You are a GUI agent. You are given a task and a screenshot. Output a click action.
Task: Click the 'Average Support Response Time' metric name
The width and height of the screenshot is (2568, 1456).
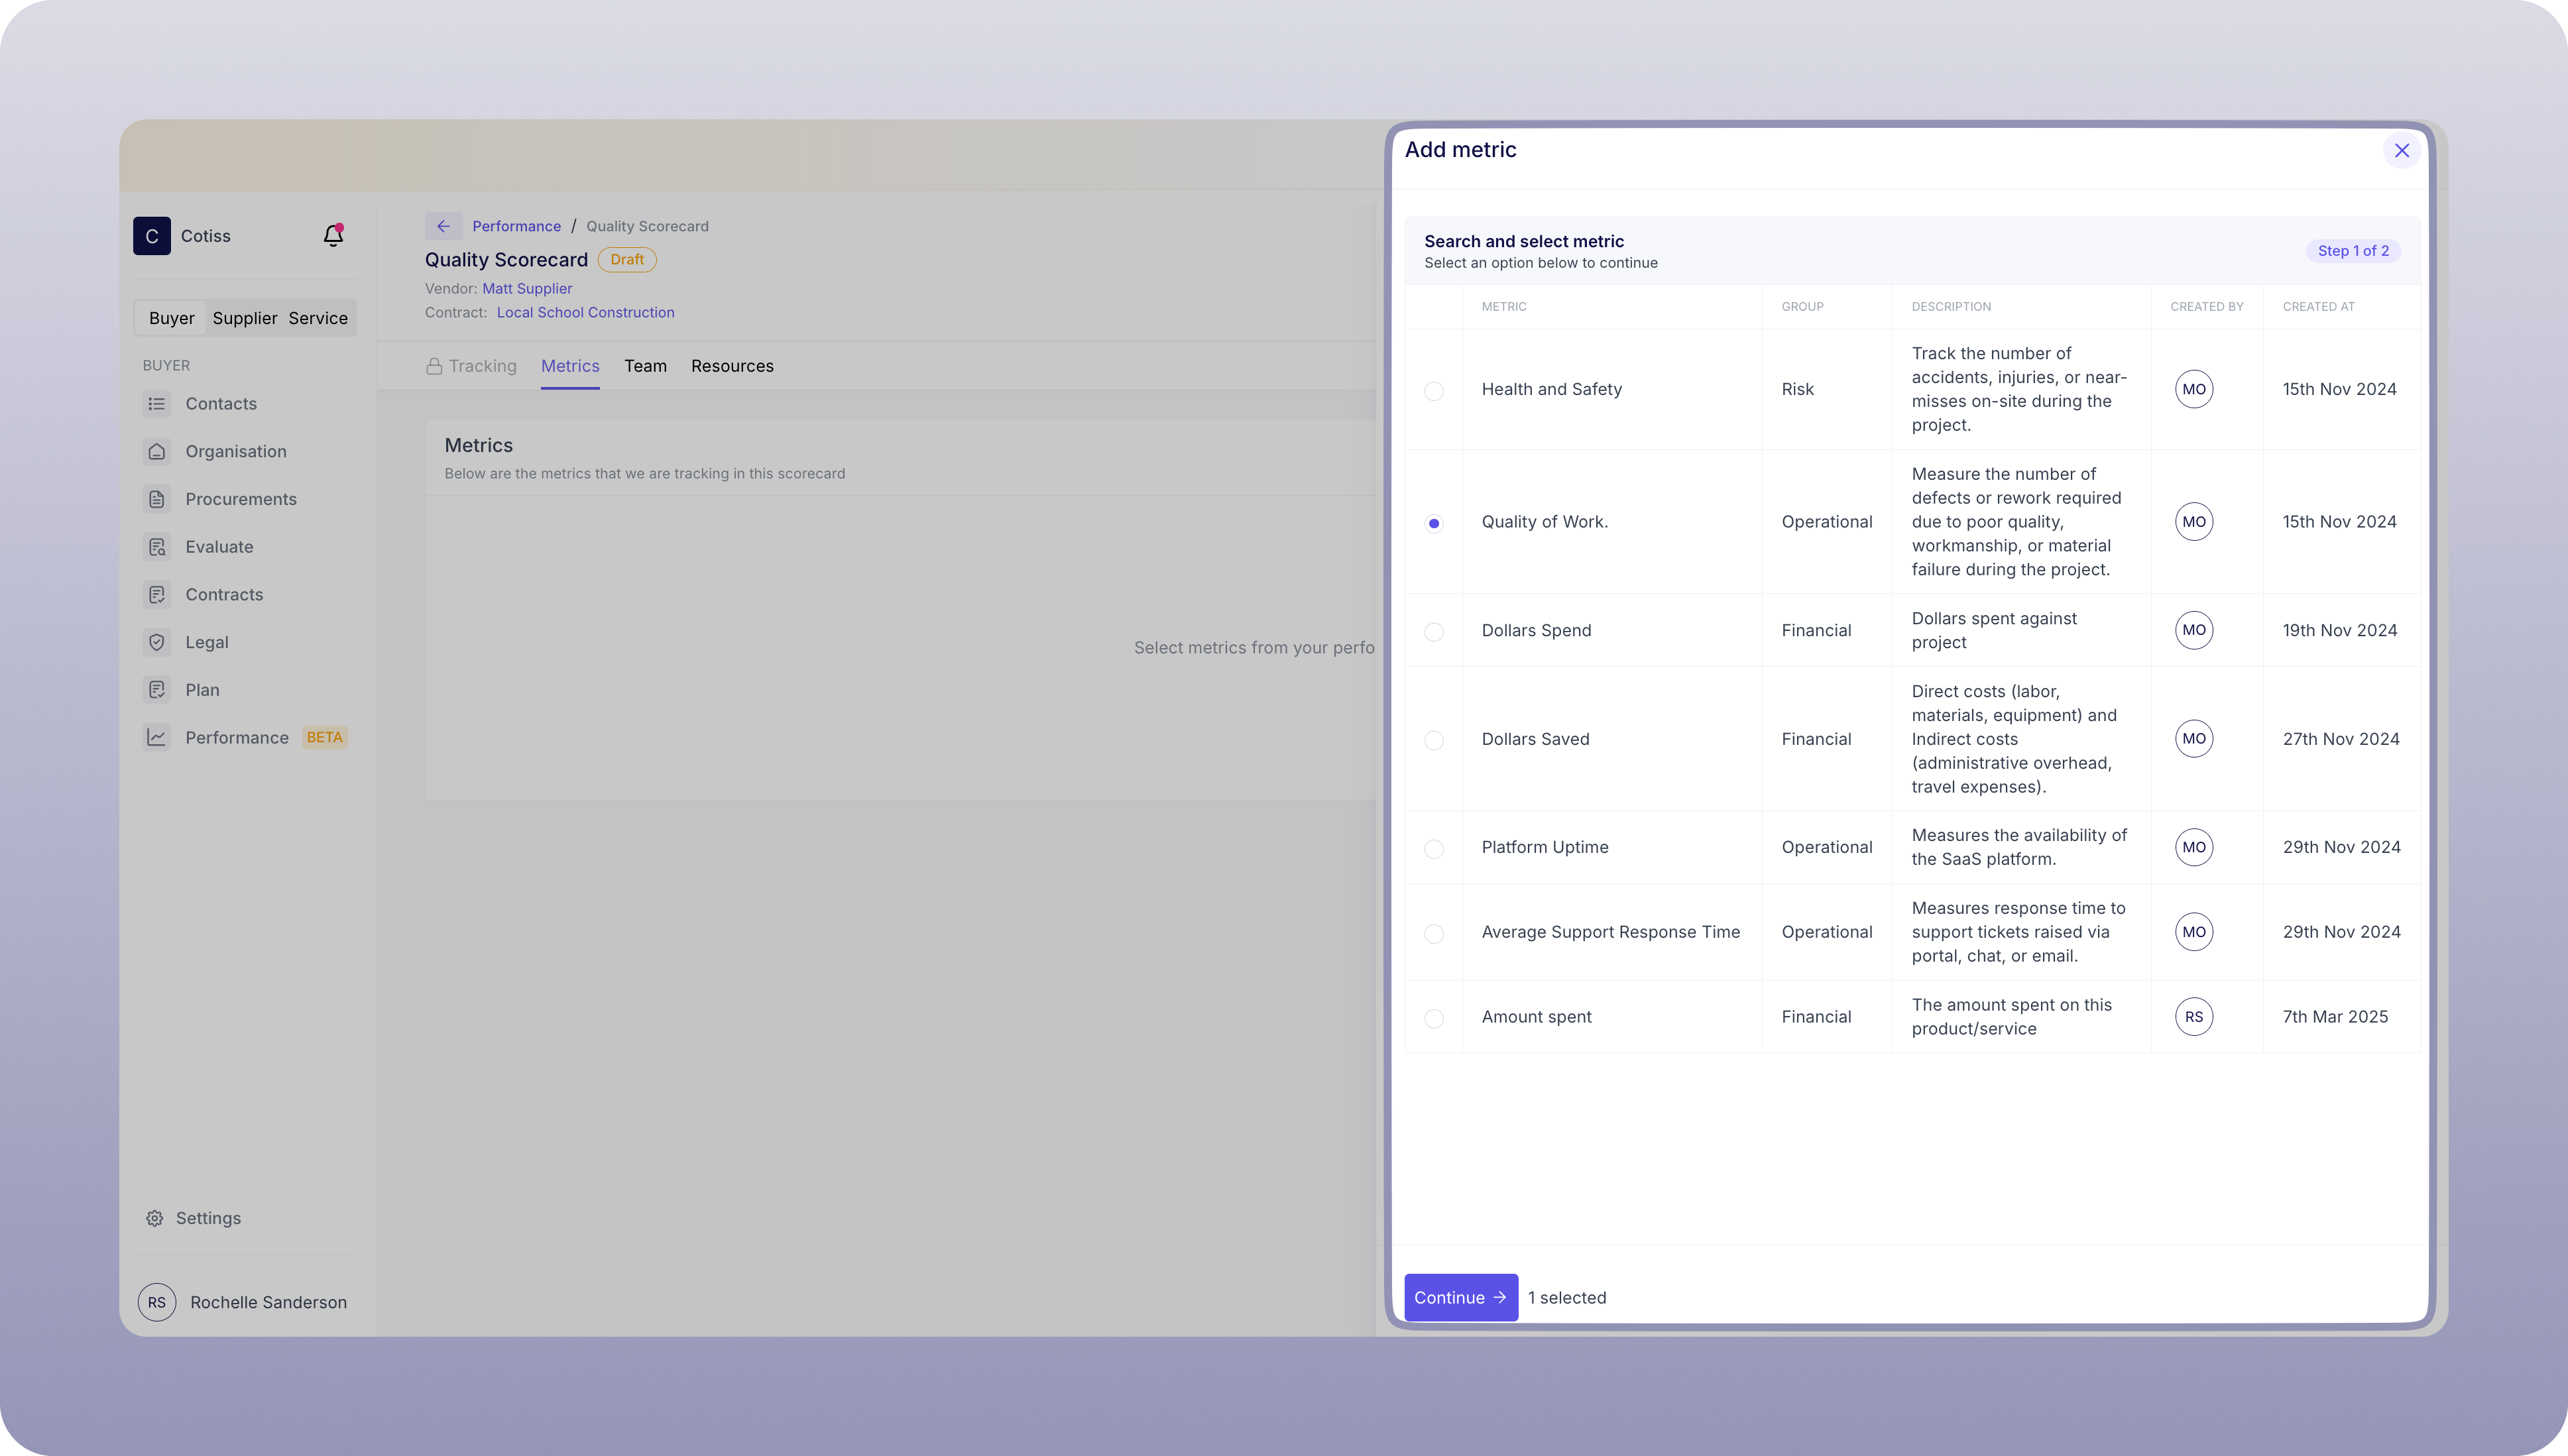1610,932
